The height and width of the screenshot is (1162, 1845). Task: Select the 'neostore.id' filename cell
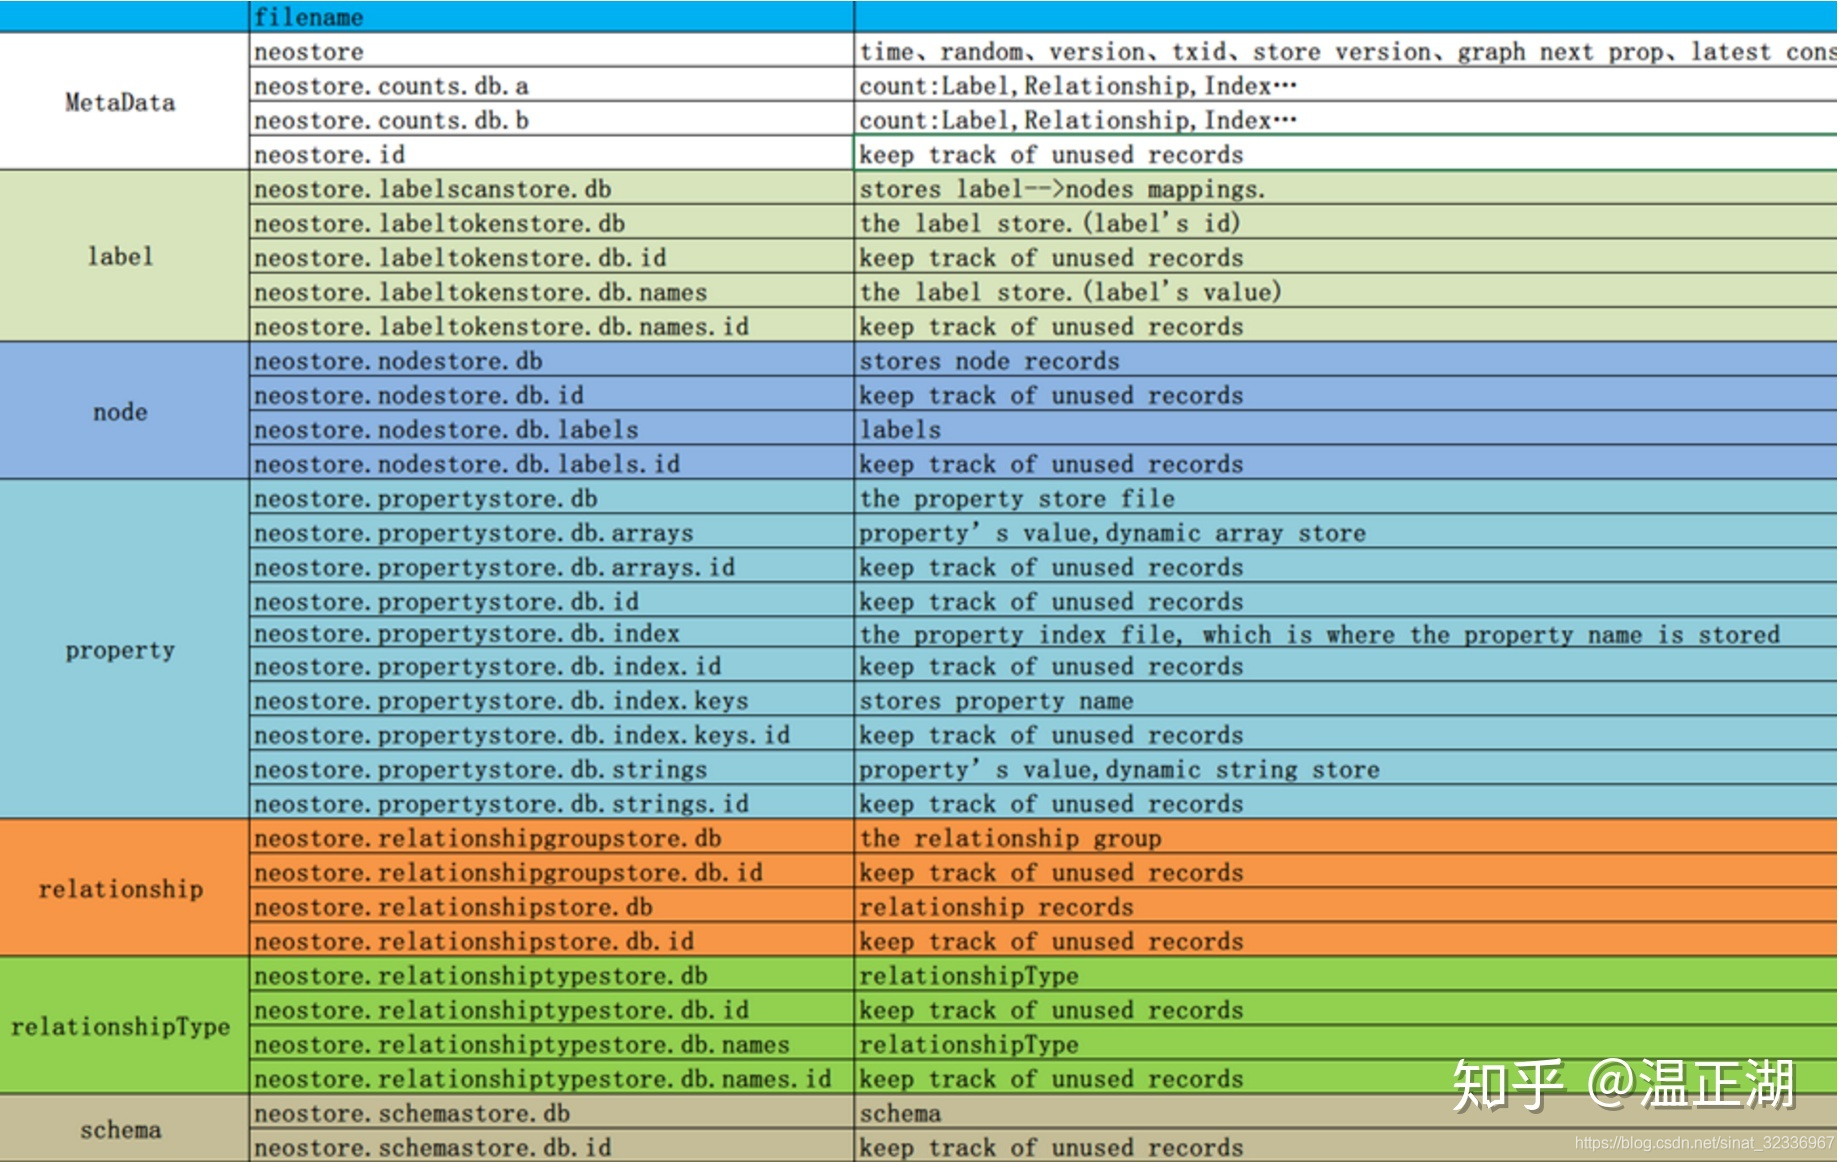(x=551, y=154)
